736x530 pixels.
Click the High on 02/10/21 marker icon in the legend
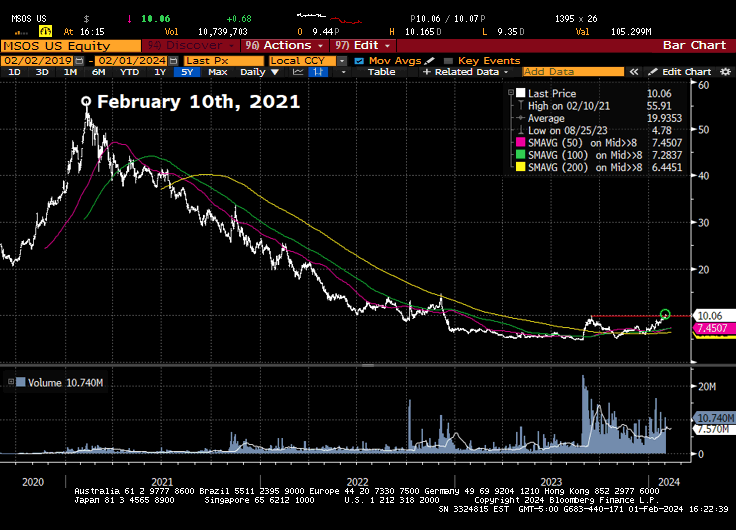521,106
